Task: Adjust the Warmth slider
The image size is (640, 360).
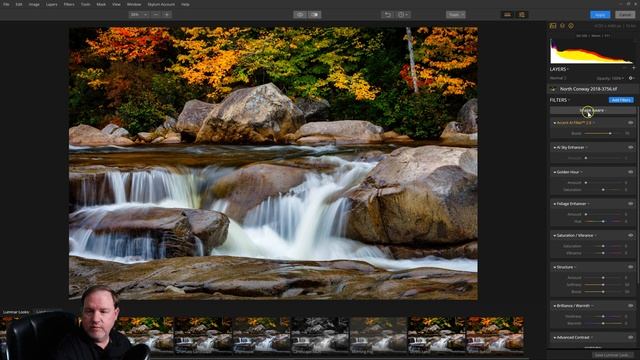Action: [604, 323]
